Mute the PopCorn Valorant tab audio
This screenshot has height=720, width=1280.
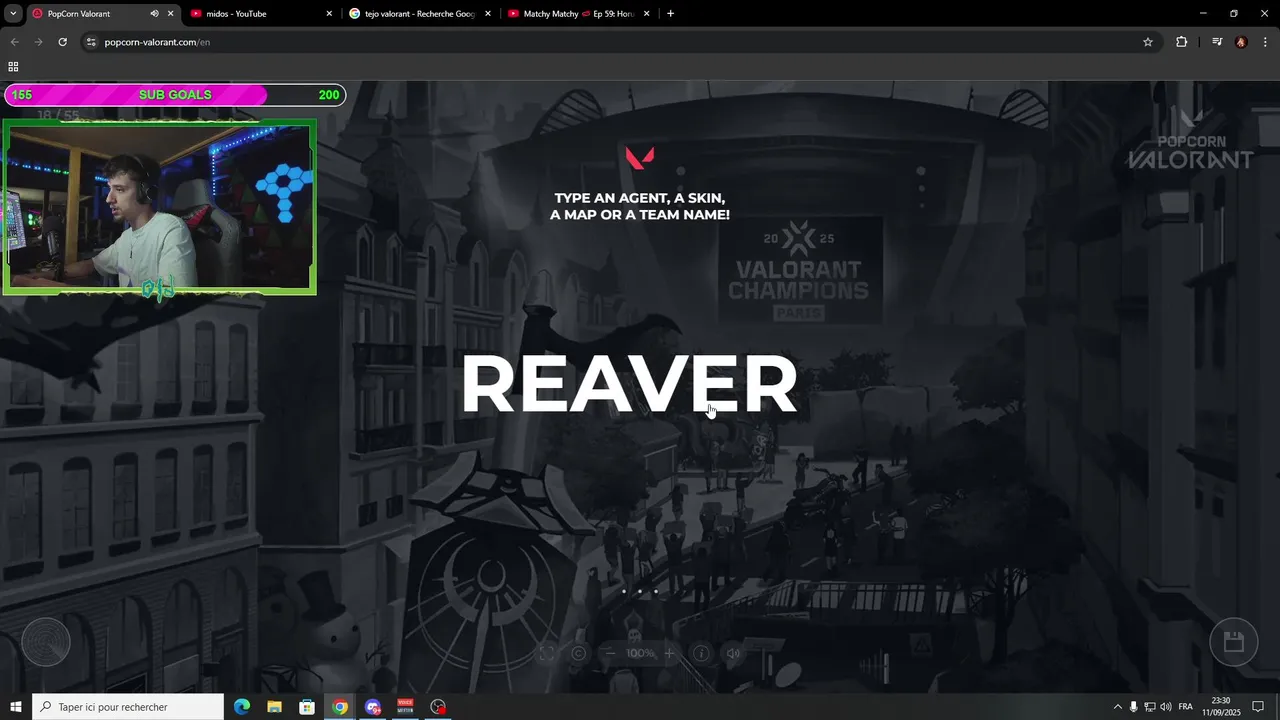click(x=154, y=14)
